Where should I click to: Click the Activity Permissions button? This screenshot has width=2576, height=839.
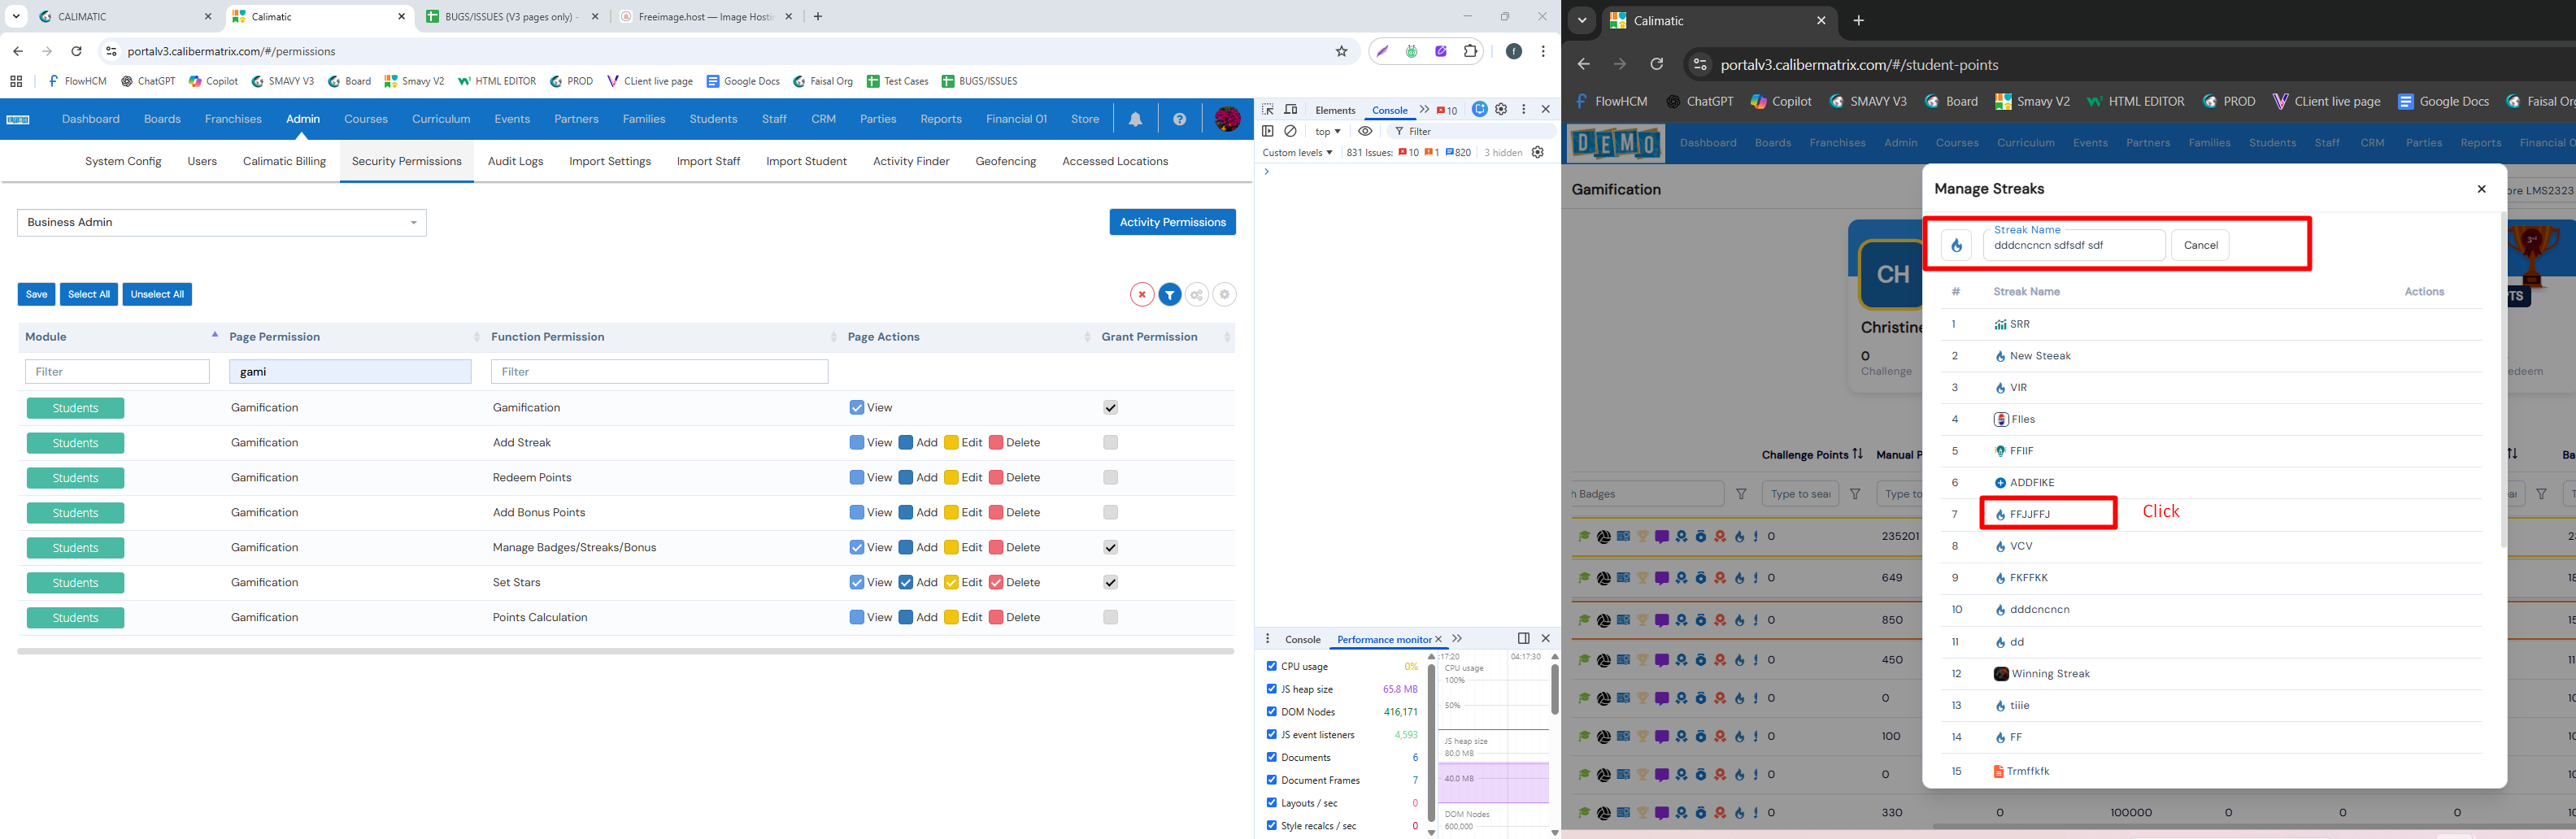point(1172,222)
